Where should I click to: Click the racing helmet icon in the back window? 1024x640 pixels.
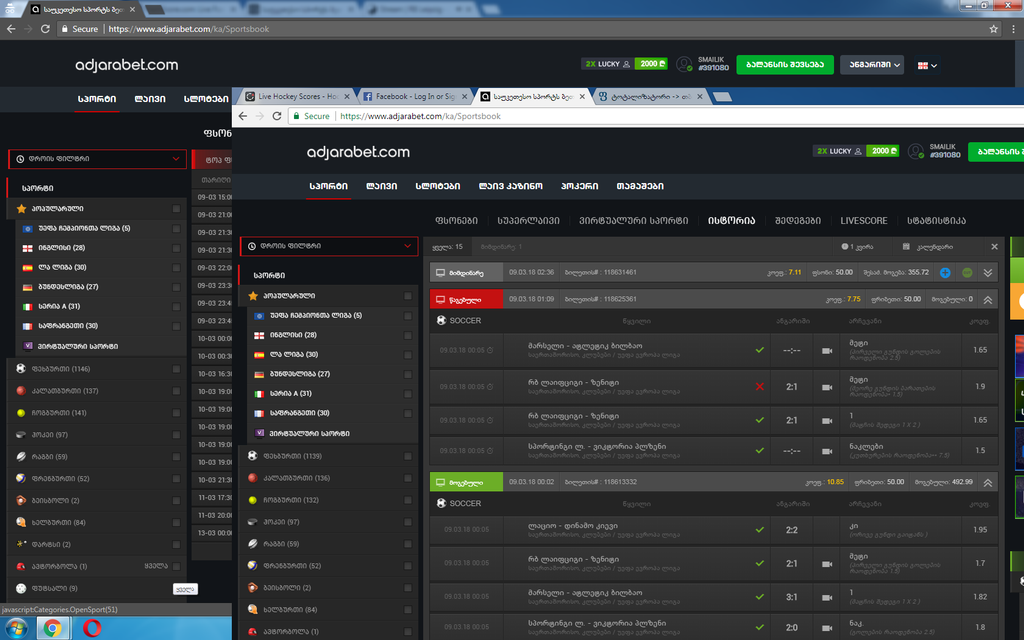pyautogui.click(x=21, y=566)
